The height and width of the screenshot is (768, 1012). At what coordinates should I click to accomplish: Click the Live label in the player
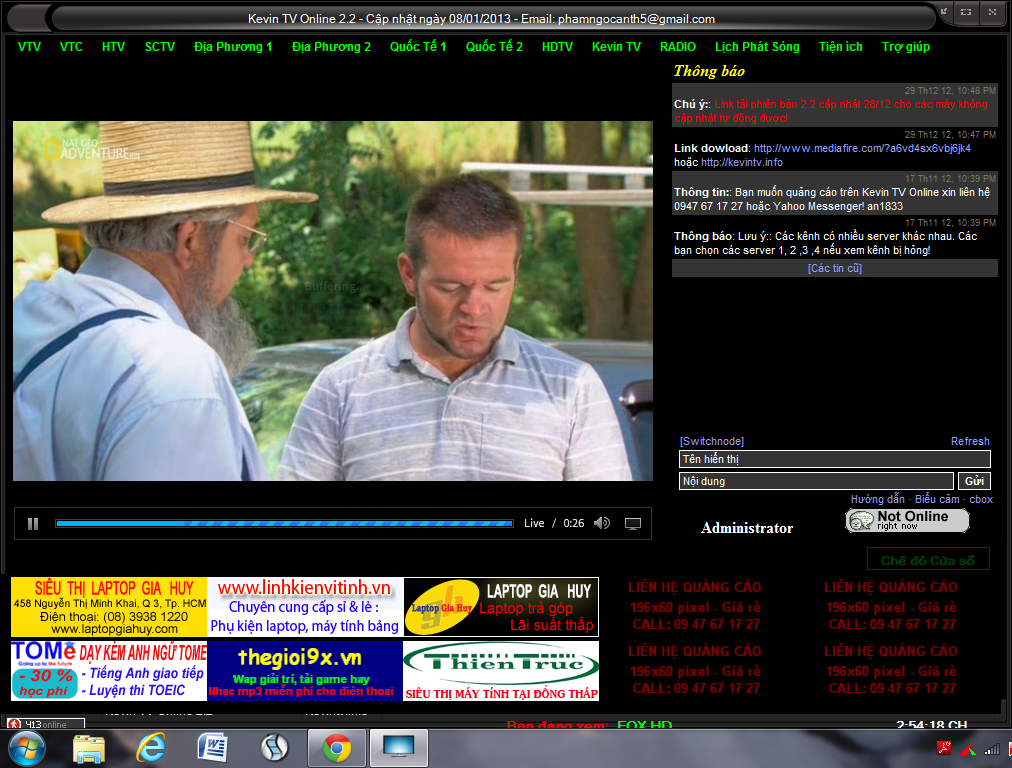click(534, 523)
